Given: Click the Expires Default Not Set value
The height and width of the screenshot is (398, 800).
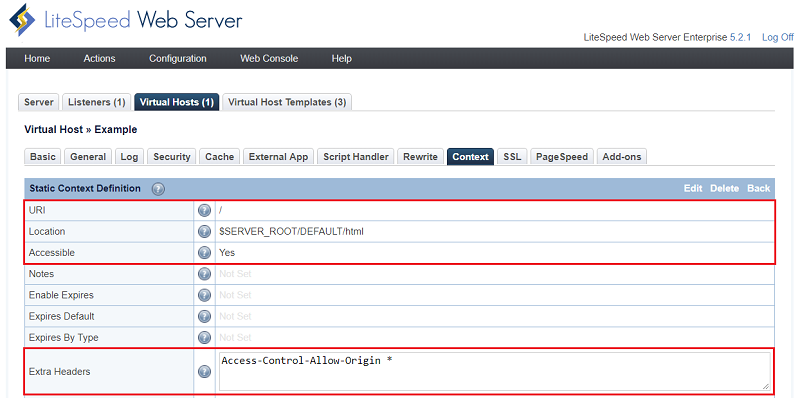Looking at the screenshot, I should [x=235, y=316].
